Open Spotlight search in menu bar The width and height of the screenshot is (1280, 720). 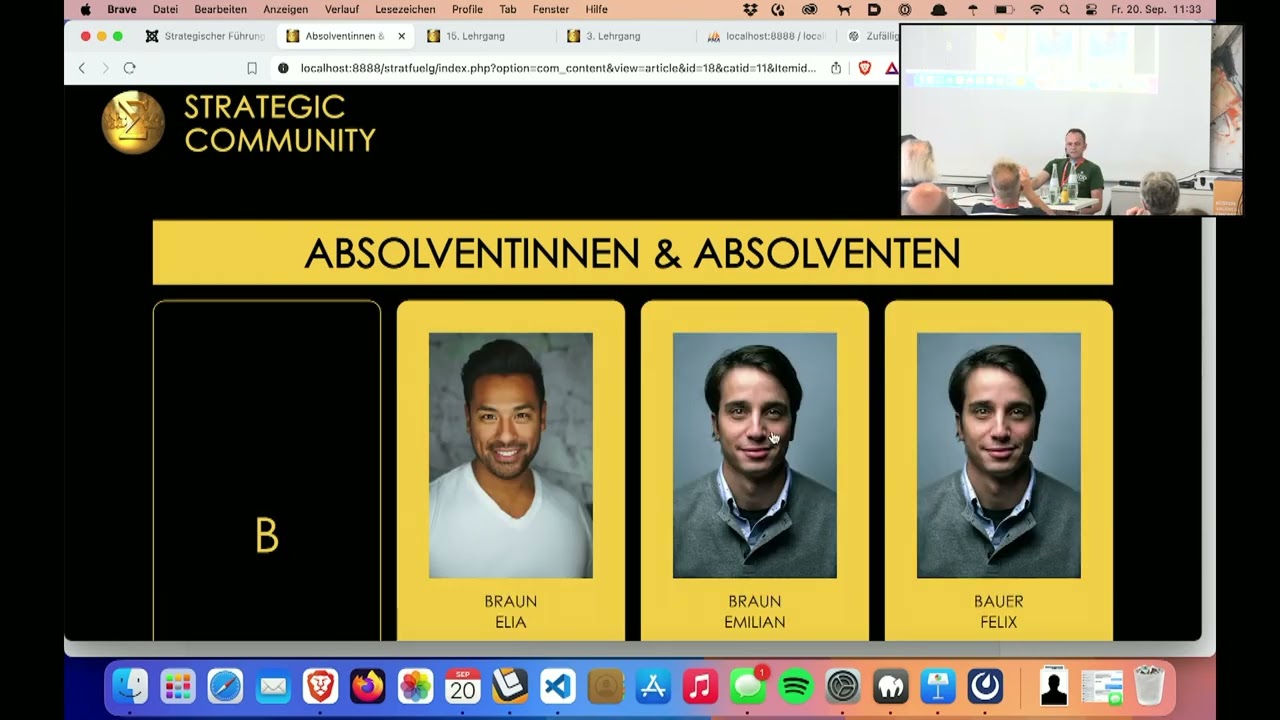click(1064, 10)
